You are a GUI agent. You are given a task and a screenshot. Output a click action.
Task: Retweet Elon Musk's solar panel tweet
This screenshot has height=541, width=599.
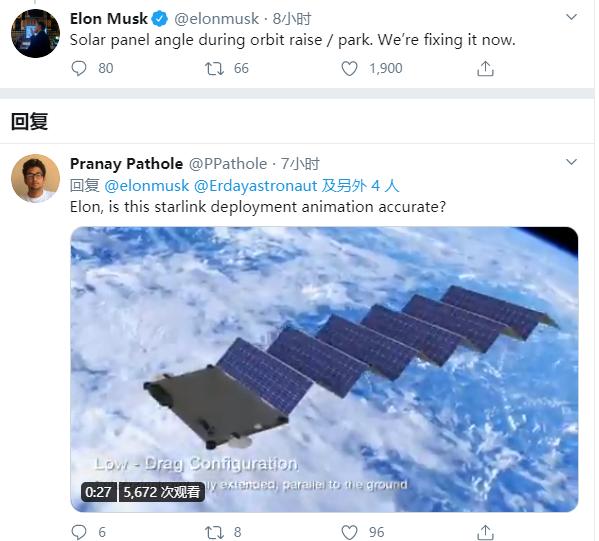point(214,69)
